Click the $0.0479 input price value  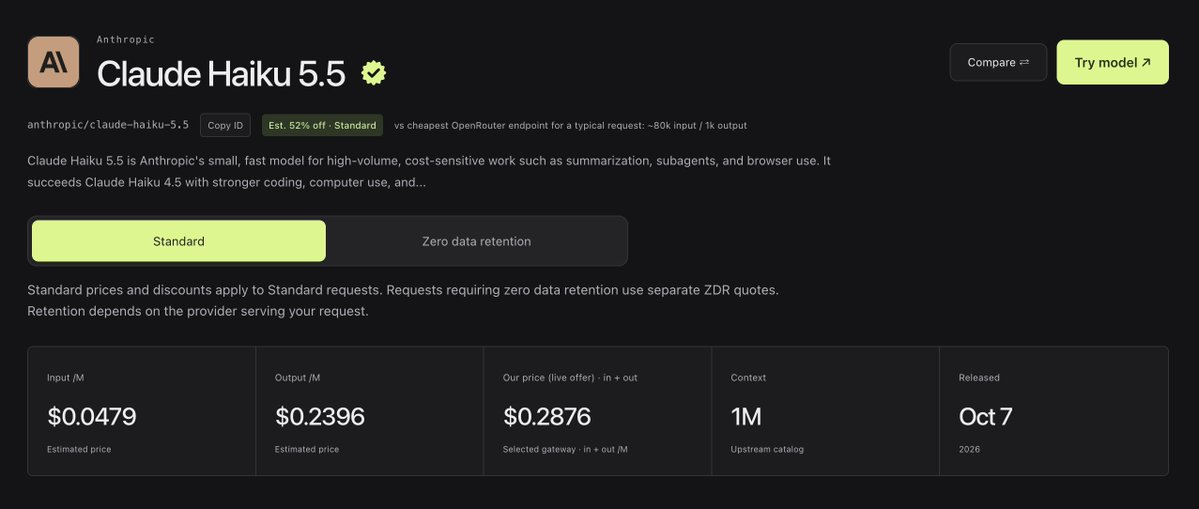(92, 417)
